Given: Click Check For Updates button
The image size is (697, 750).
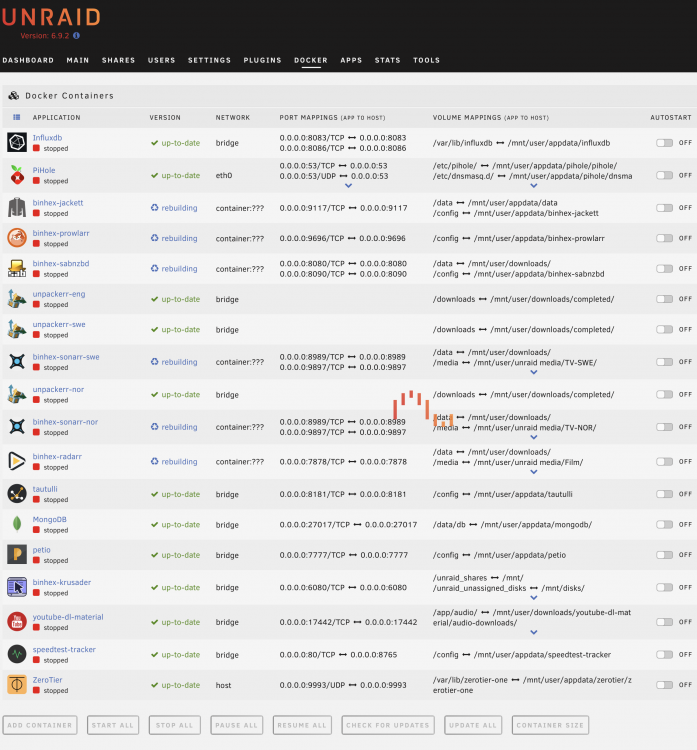Looking at the screenshot, I should coord(388,725).
